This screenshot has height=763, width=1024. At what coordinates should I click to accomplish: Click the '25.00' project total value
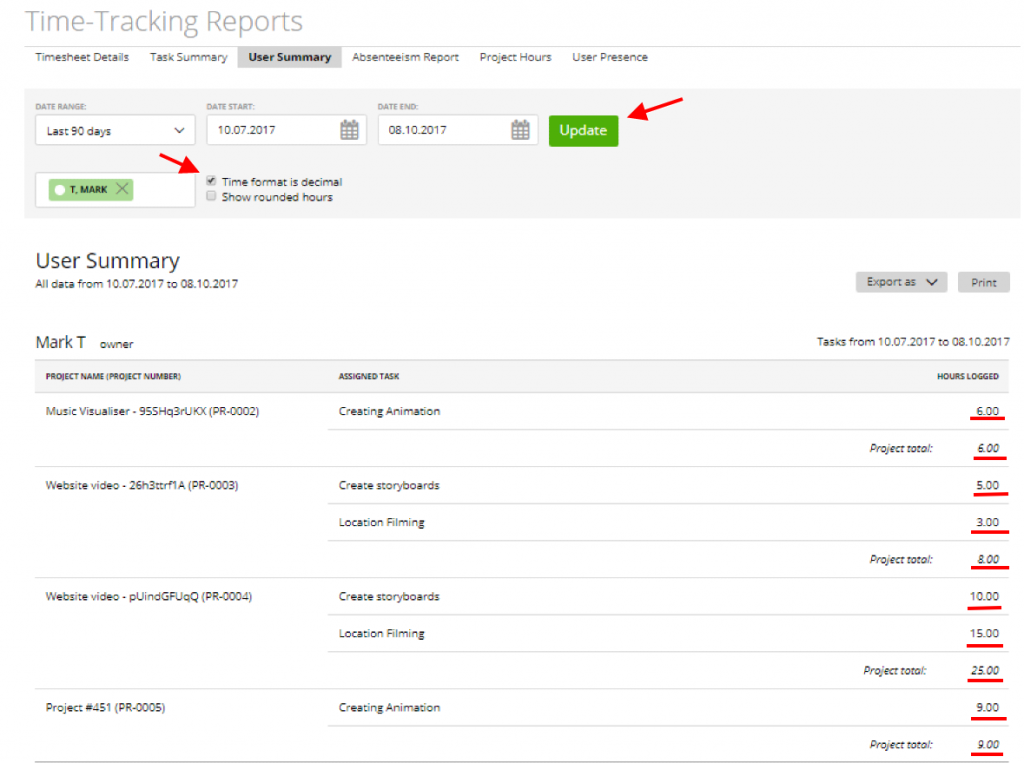985,670
